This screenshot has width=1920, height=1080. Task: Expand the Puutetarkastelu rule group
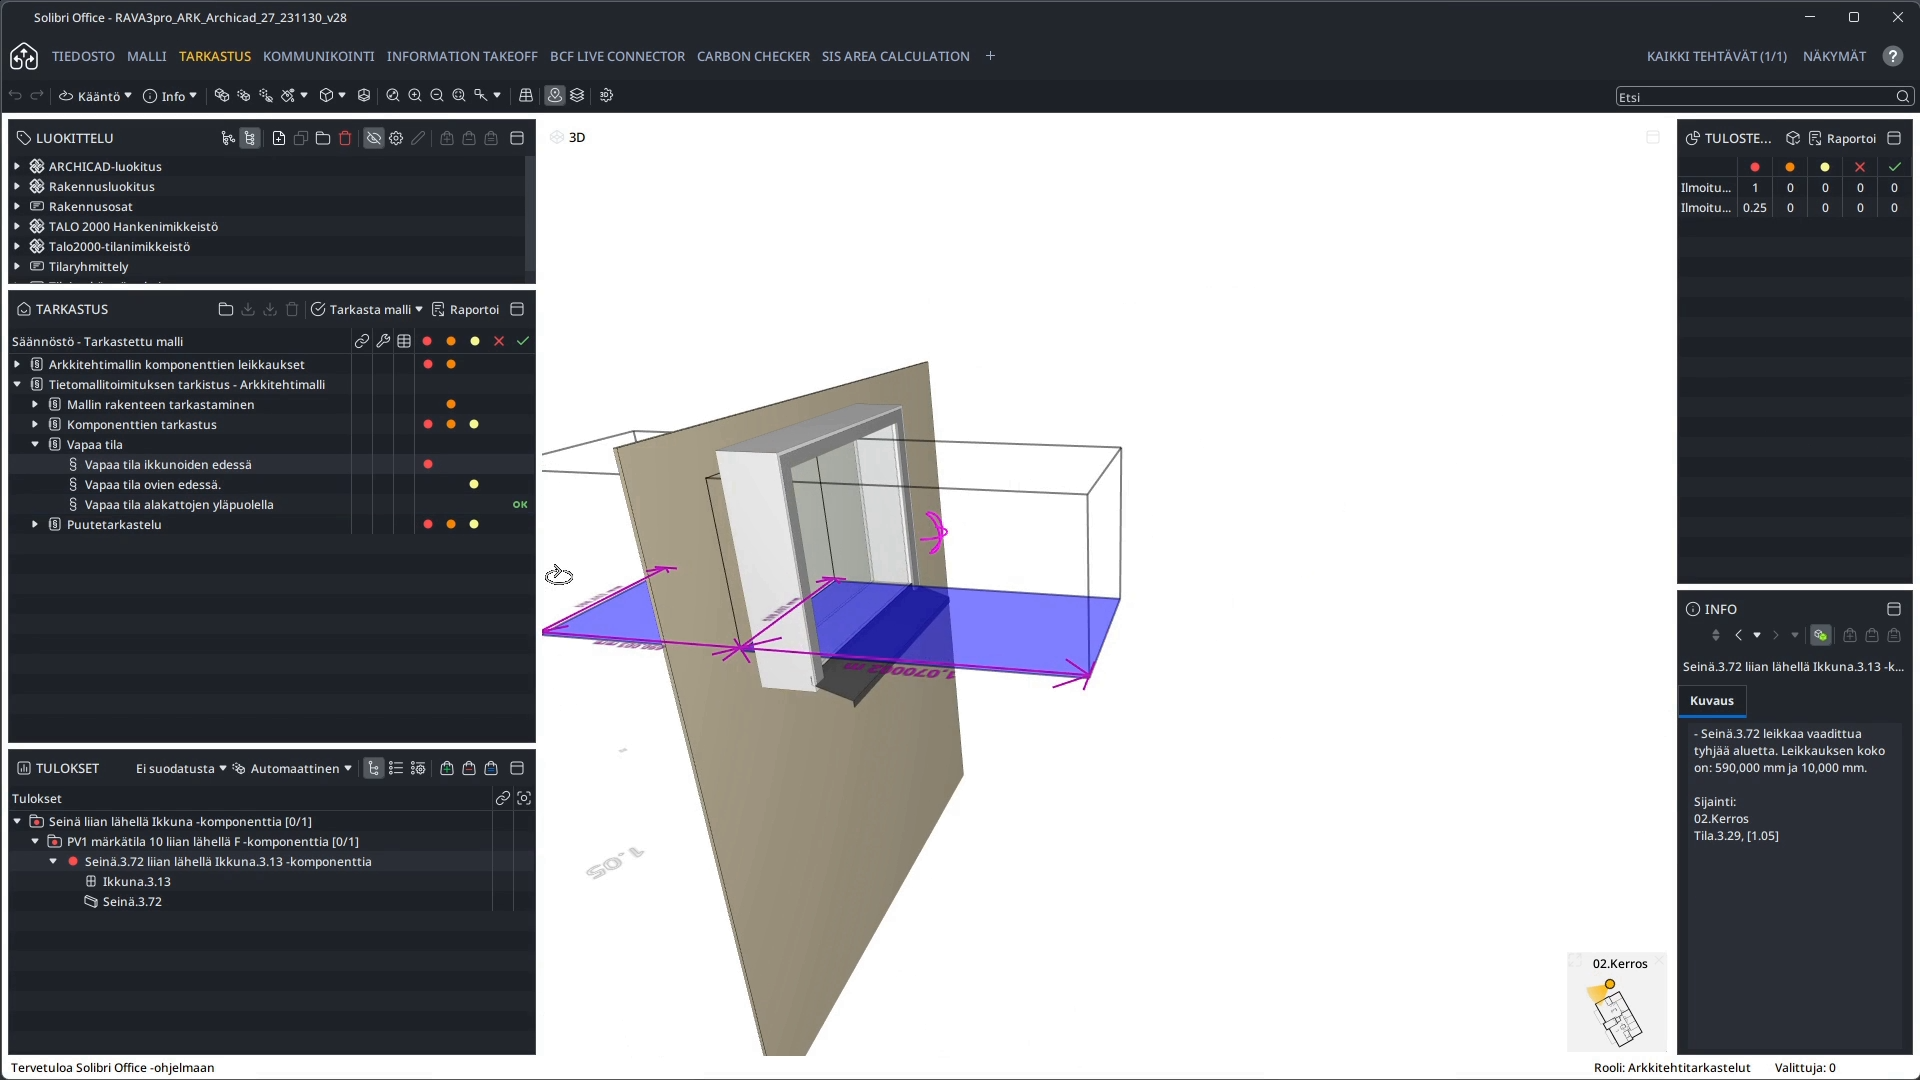tap(35, 524)
